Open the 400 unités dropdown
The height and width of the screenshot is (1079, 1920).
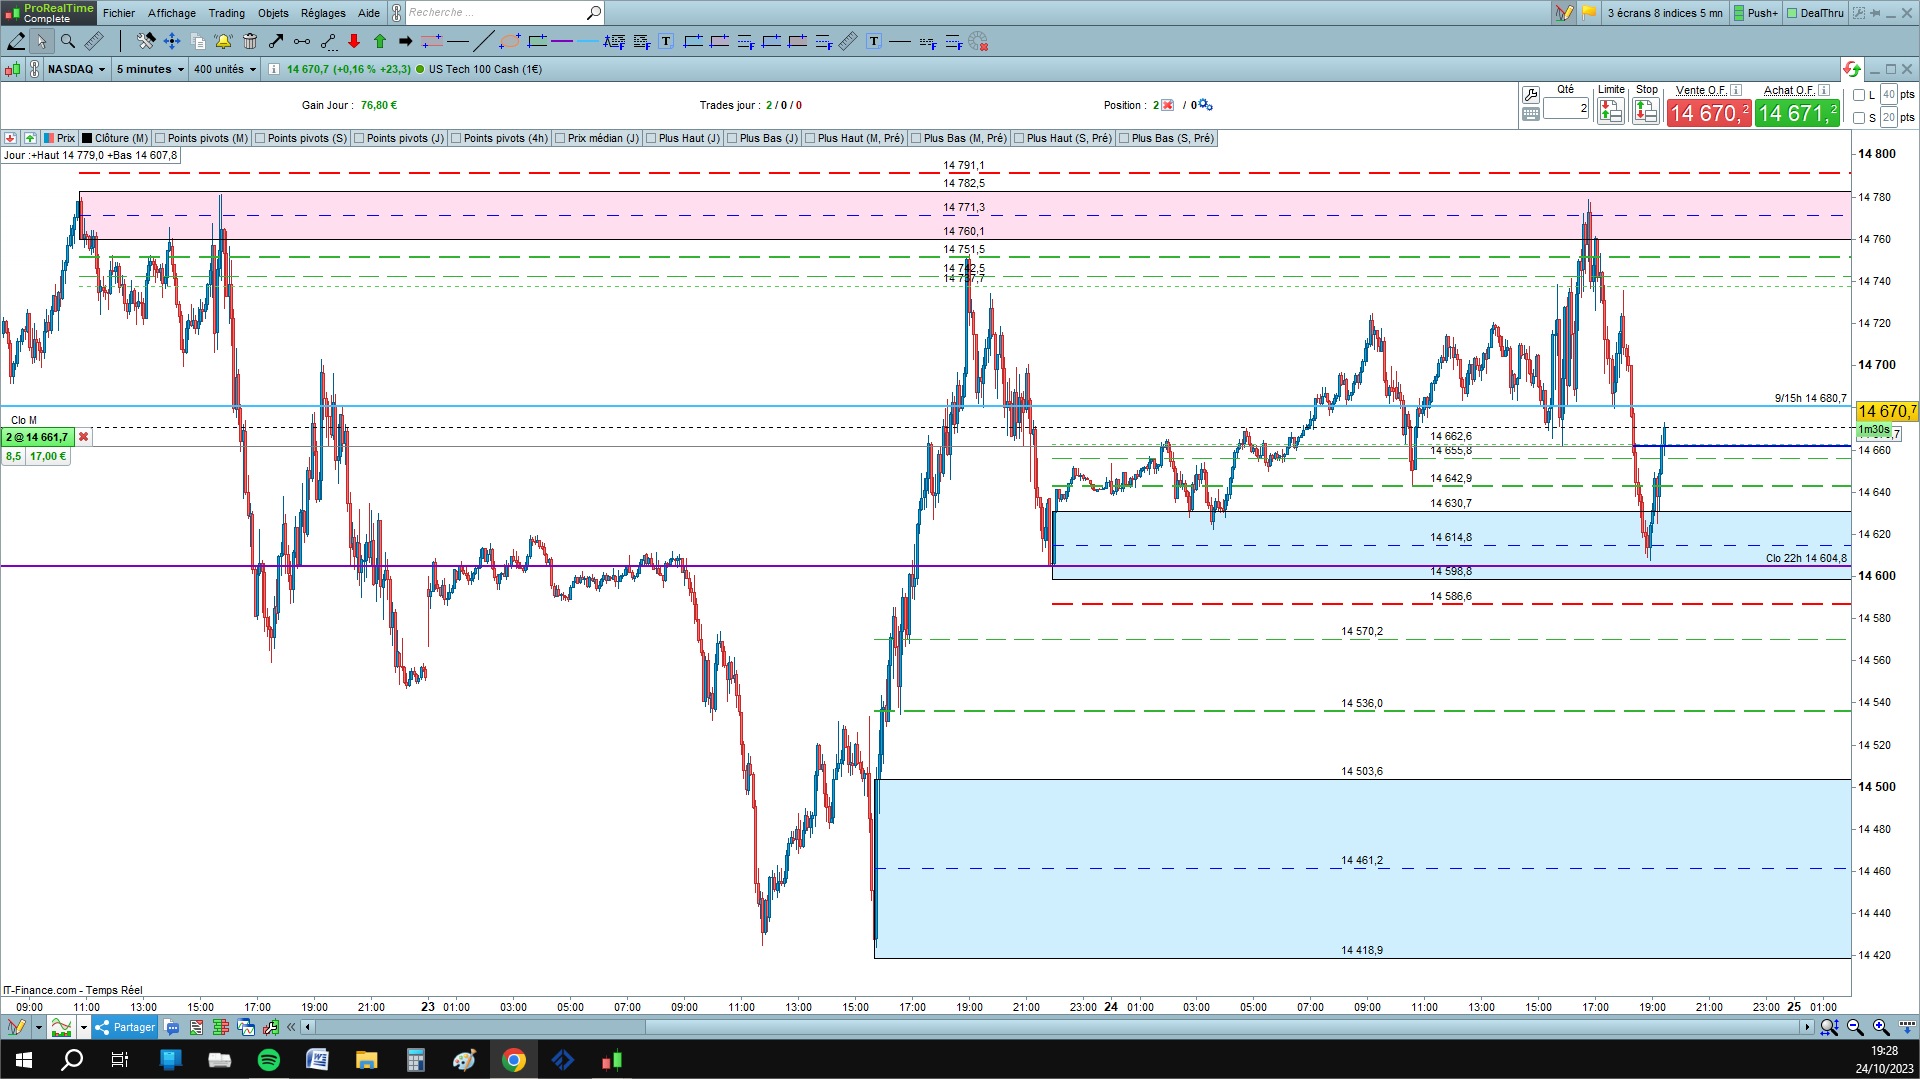[x=225, y=69]
